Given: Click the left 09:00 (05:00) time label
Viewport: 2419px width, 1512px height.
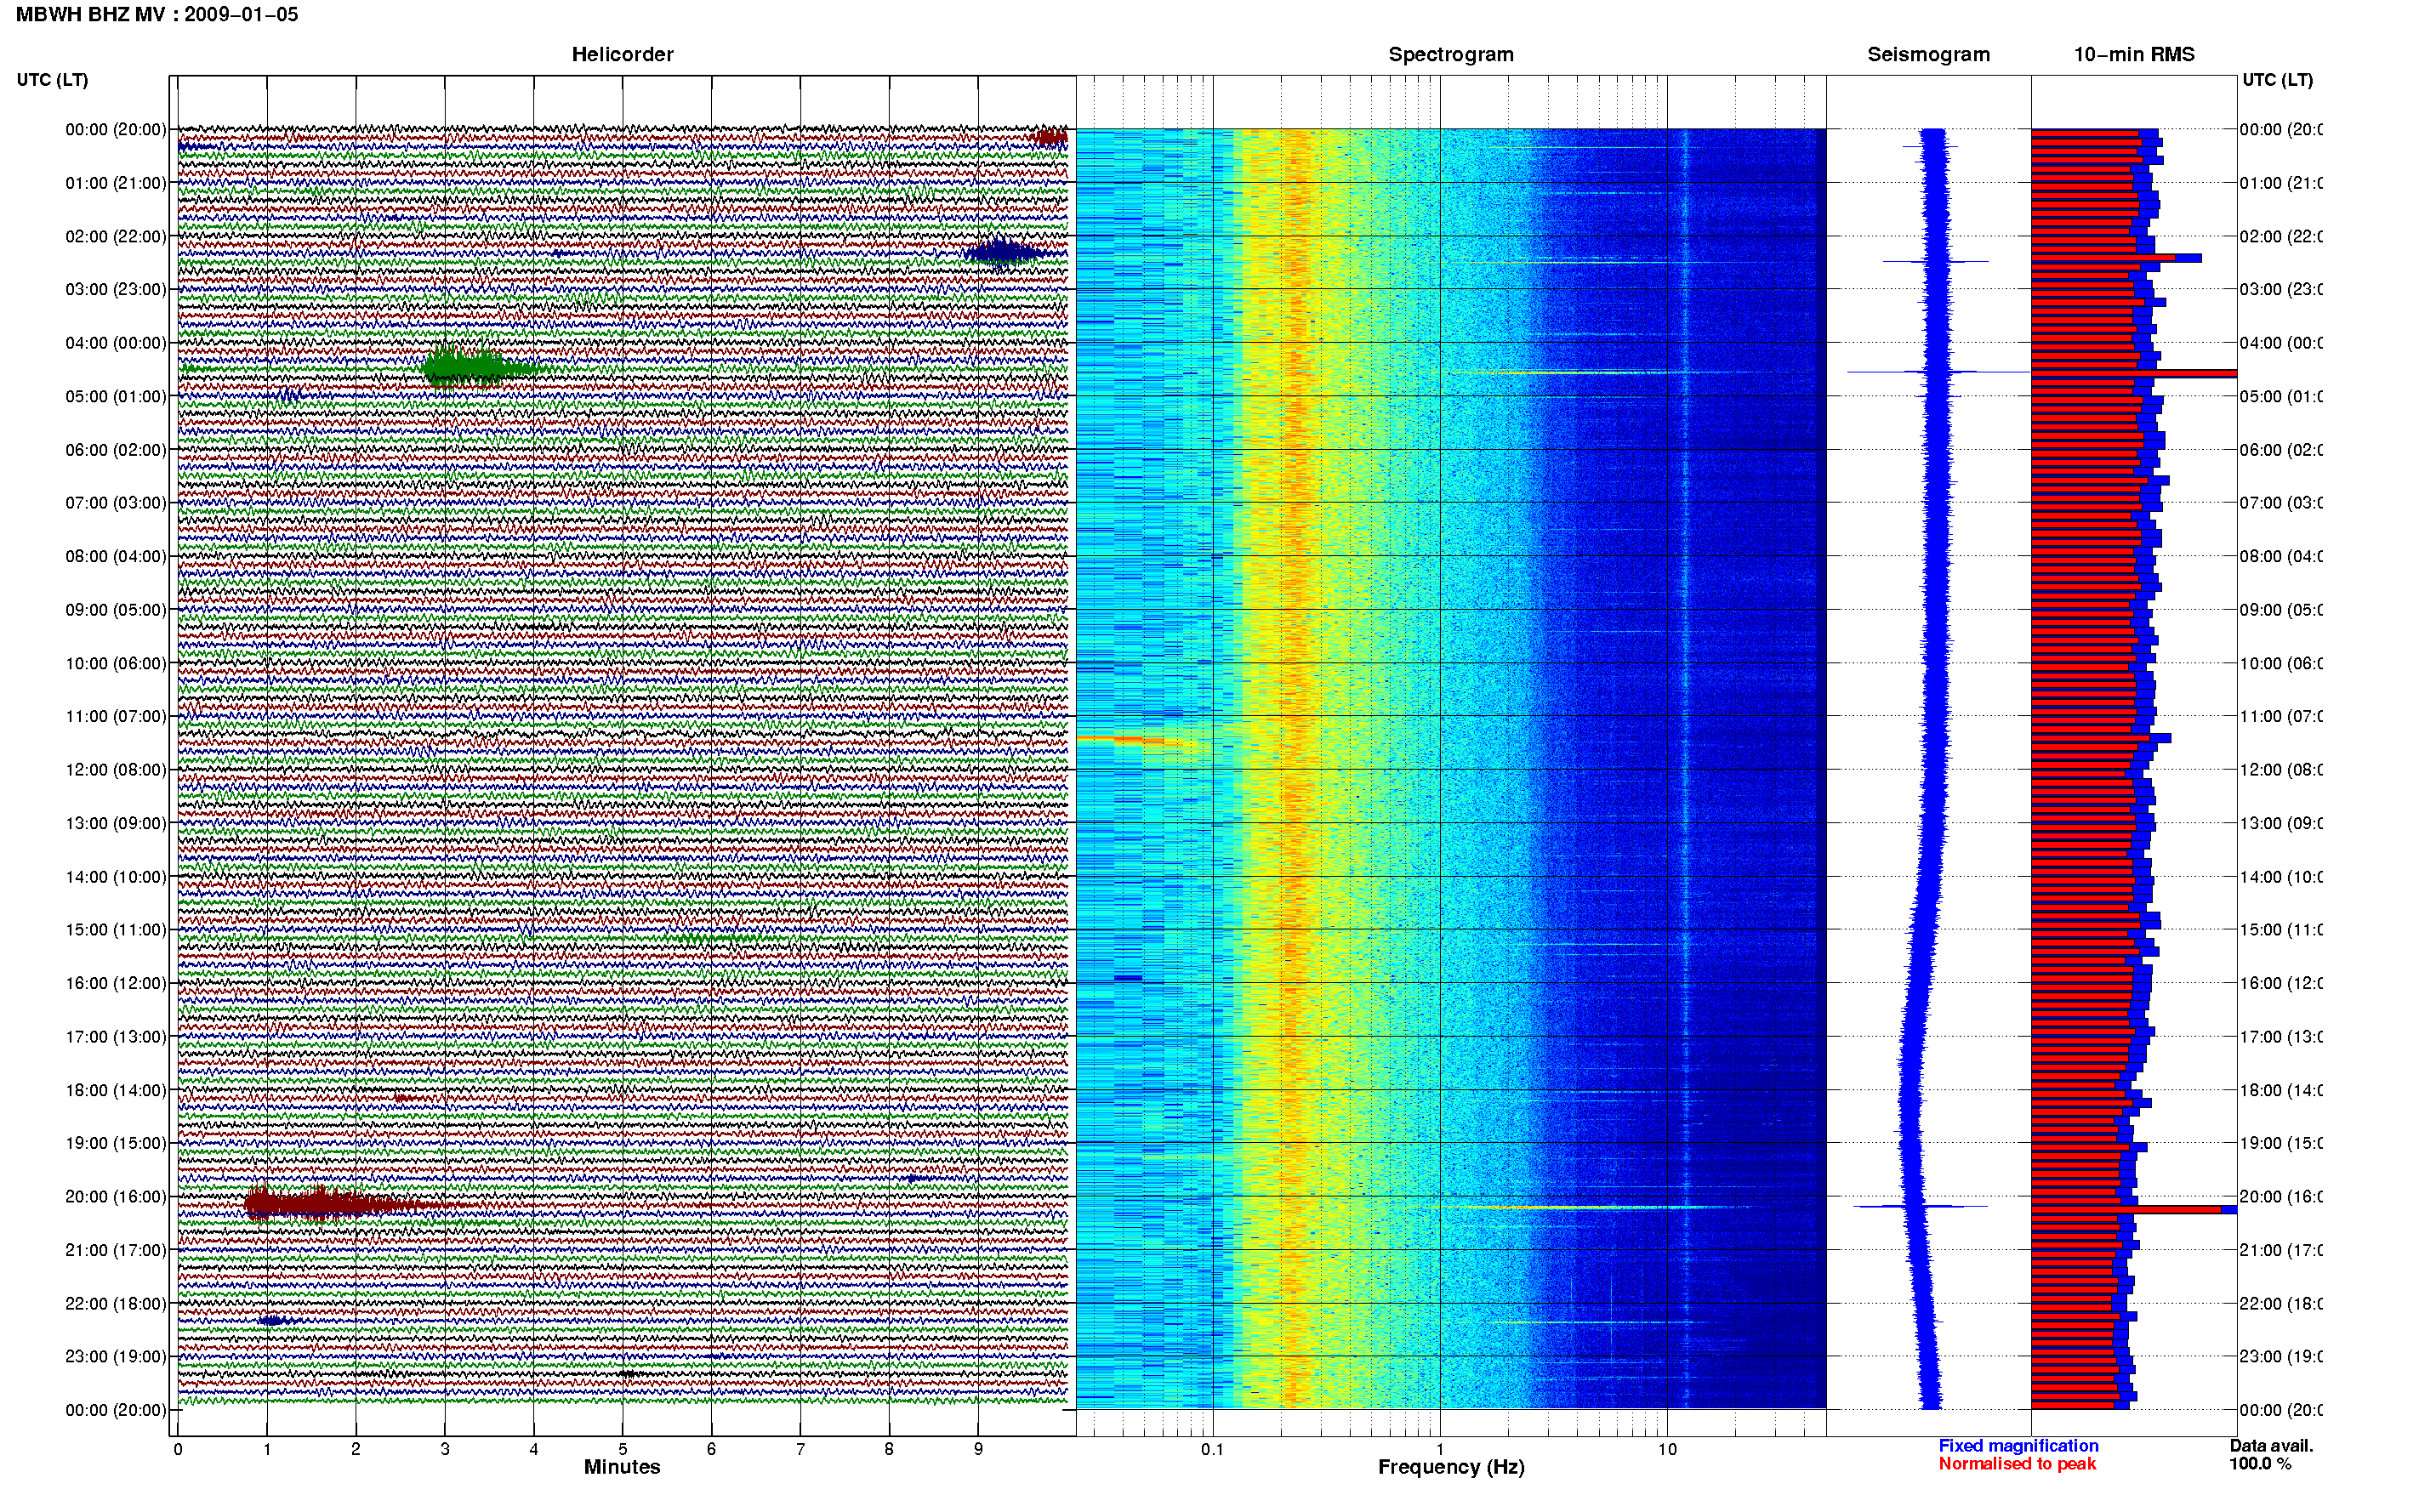Looking at the screenshot, I should click(x=116, y=610).
